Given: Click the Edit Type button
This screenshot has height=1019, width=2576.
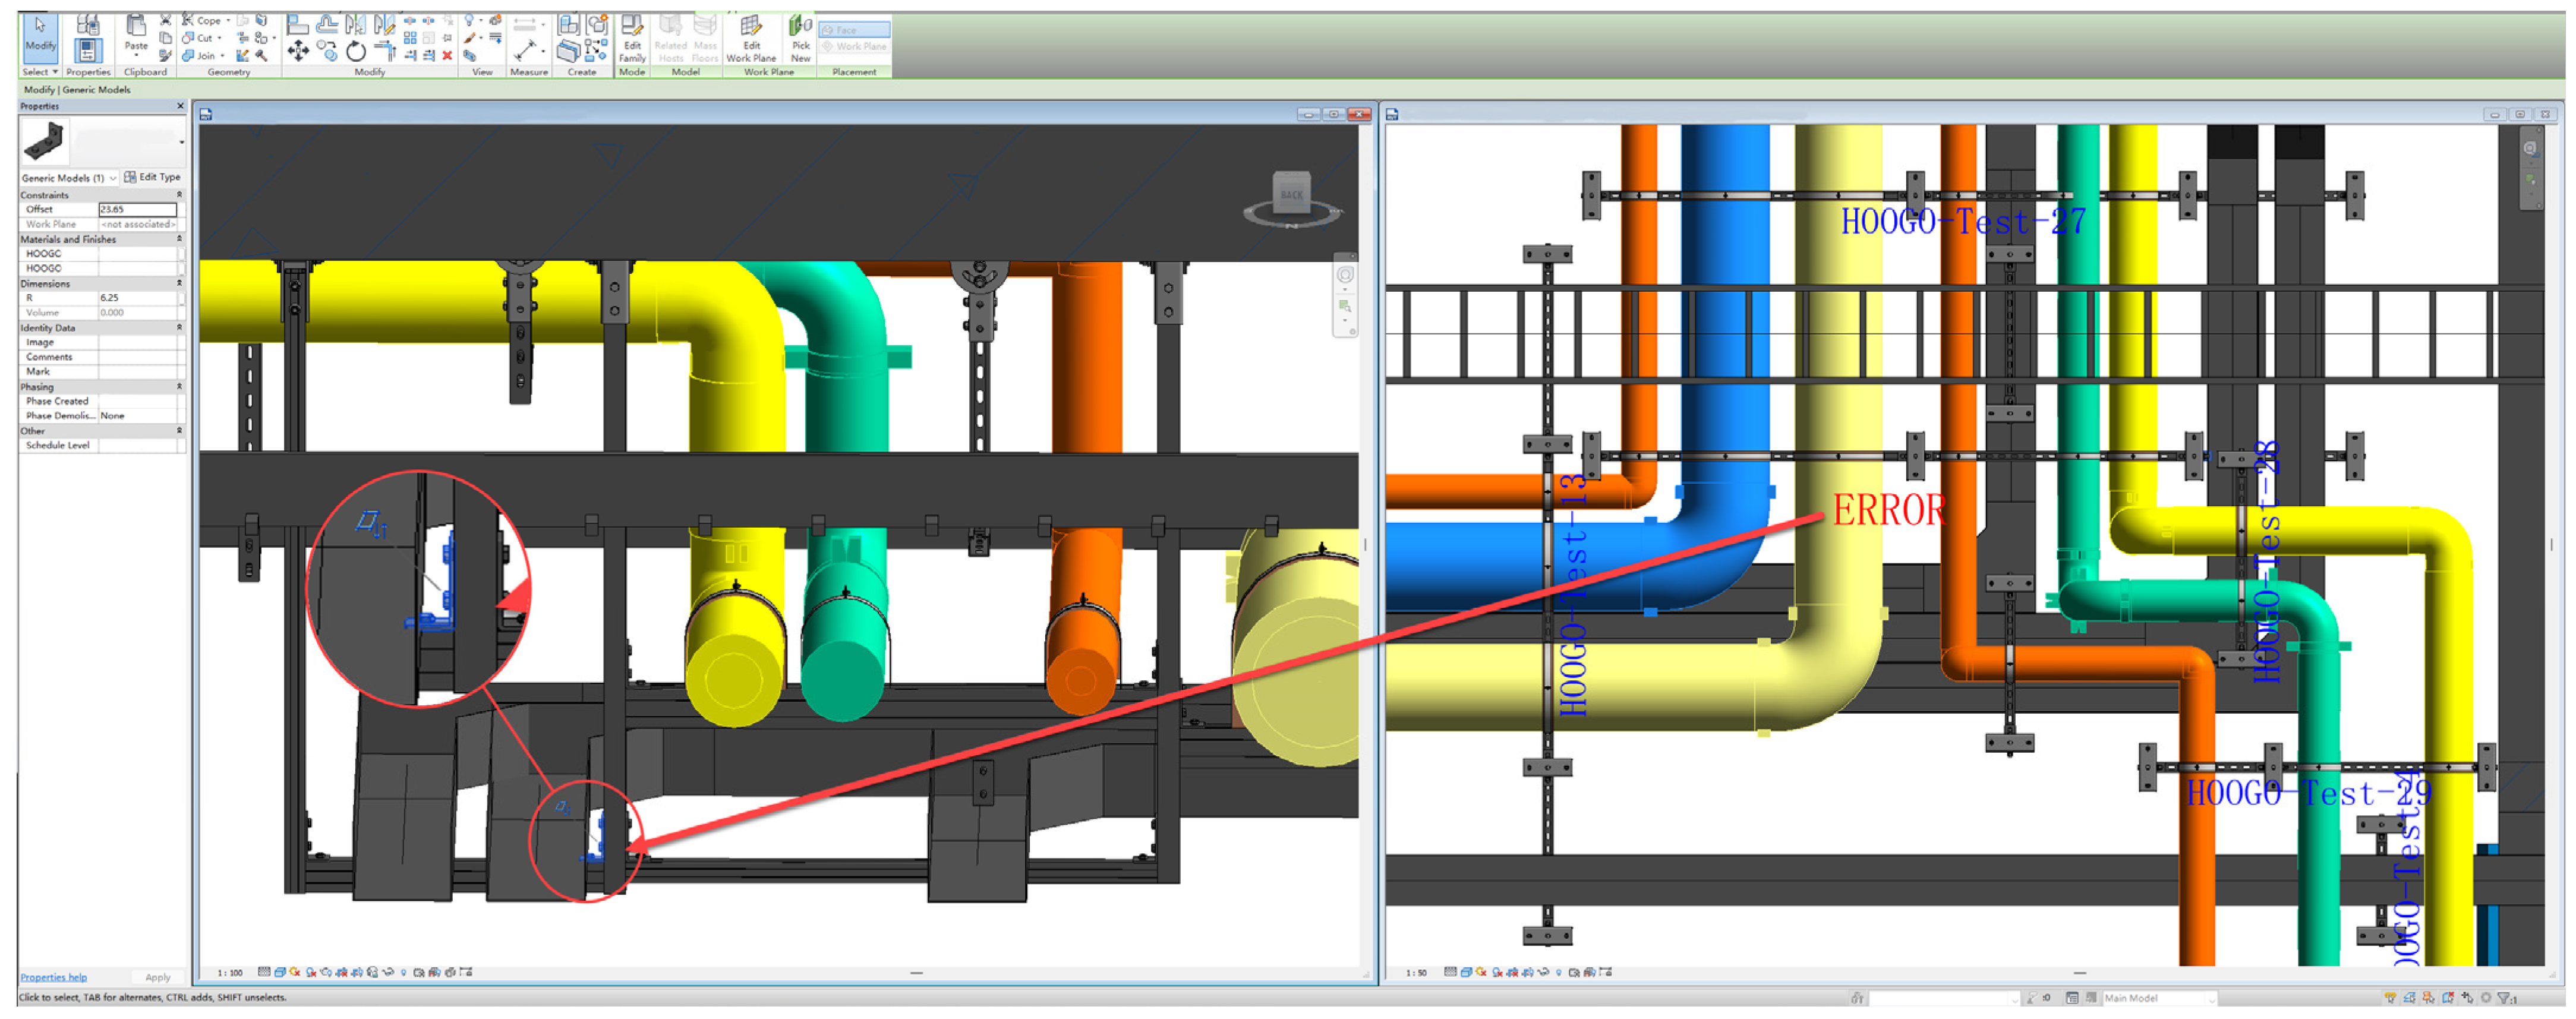Looking at the screenshot, I should coord(152,177).
